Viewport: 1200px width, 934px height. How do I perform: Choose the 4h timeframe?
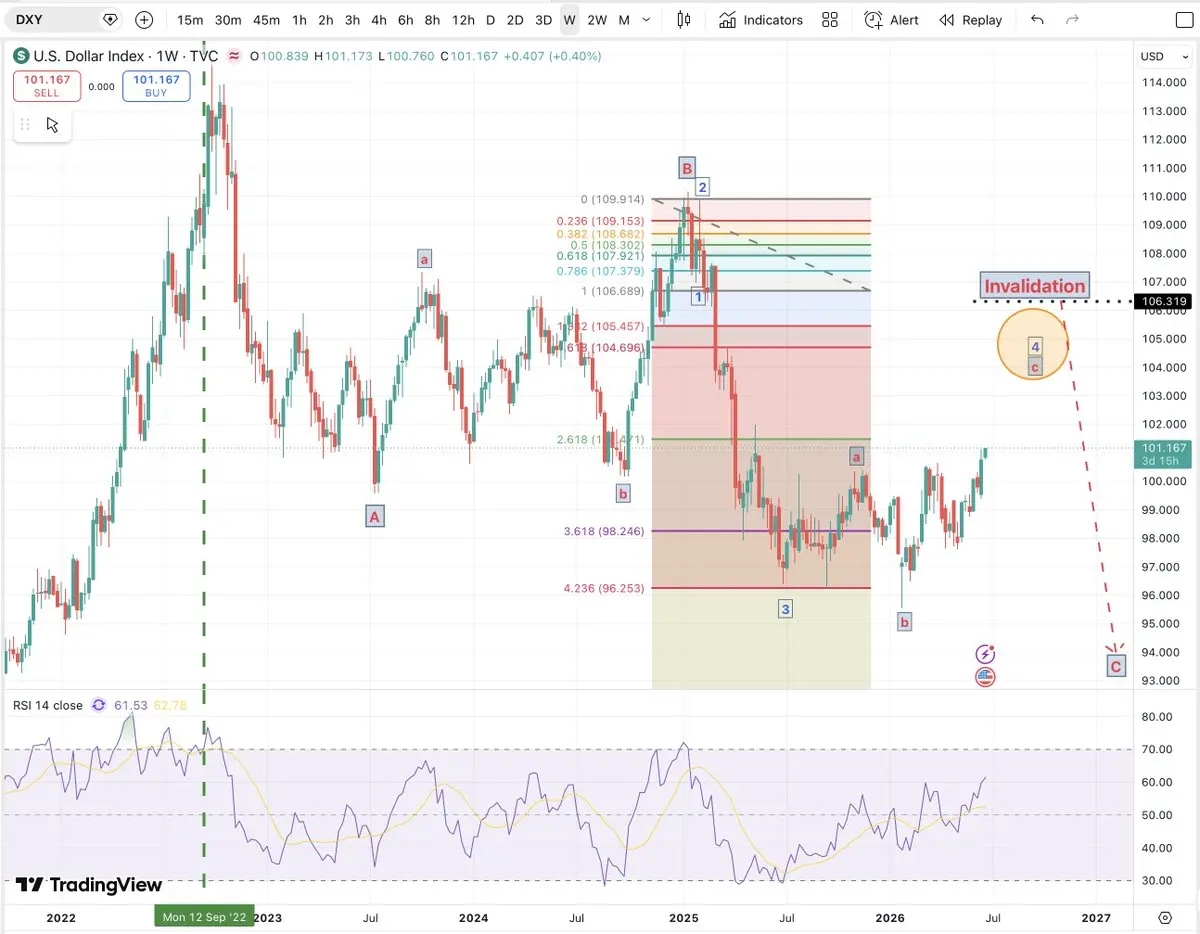(379, 19)
